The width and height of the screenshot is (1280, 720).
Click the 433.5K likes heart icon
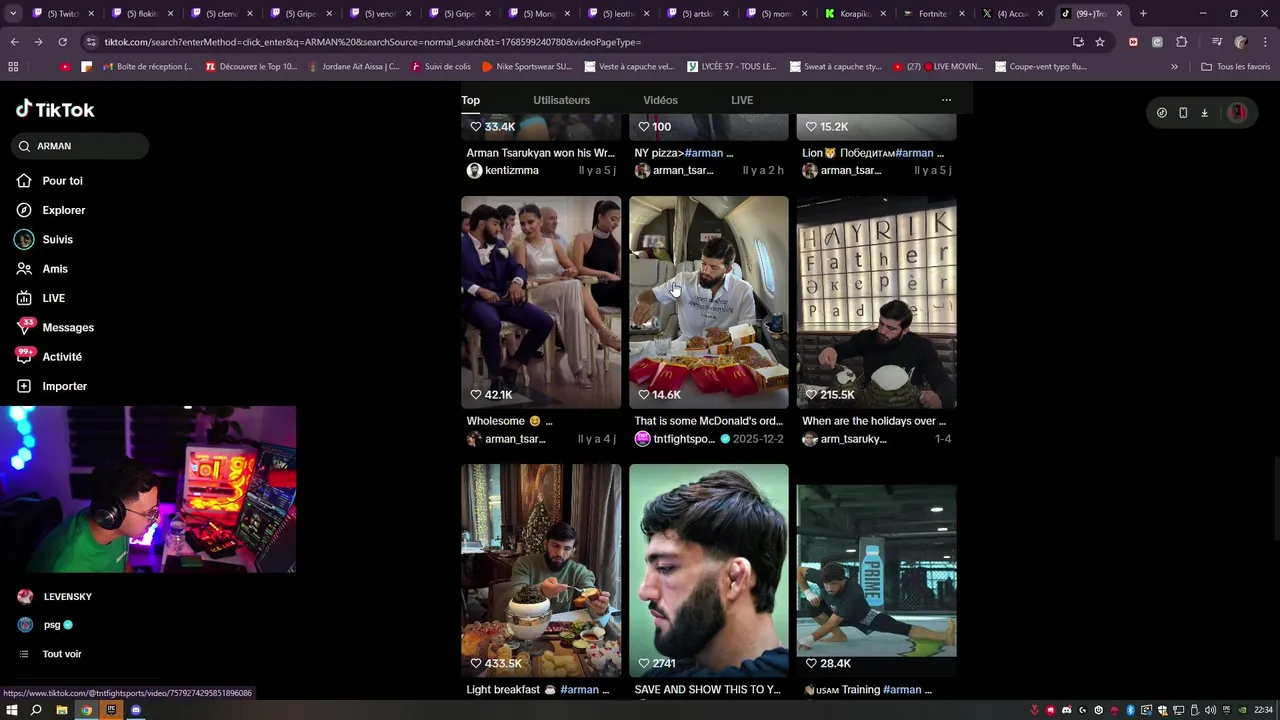pyautogui.click(x=476, y=664)
